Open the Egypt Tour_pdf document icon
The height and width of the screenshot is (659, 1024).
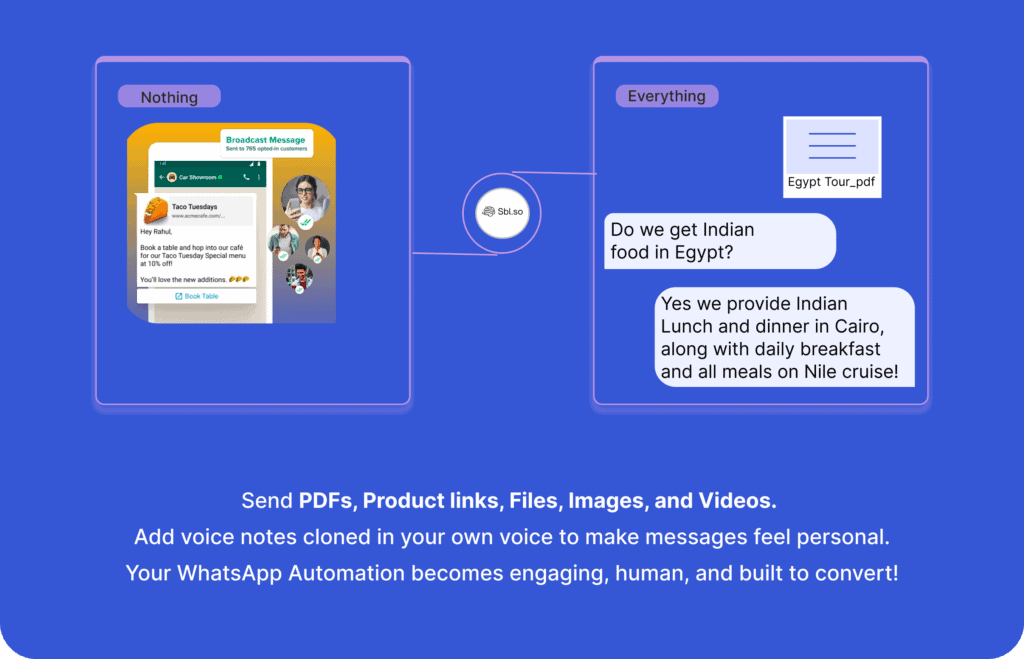[831, 145]
